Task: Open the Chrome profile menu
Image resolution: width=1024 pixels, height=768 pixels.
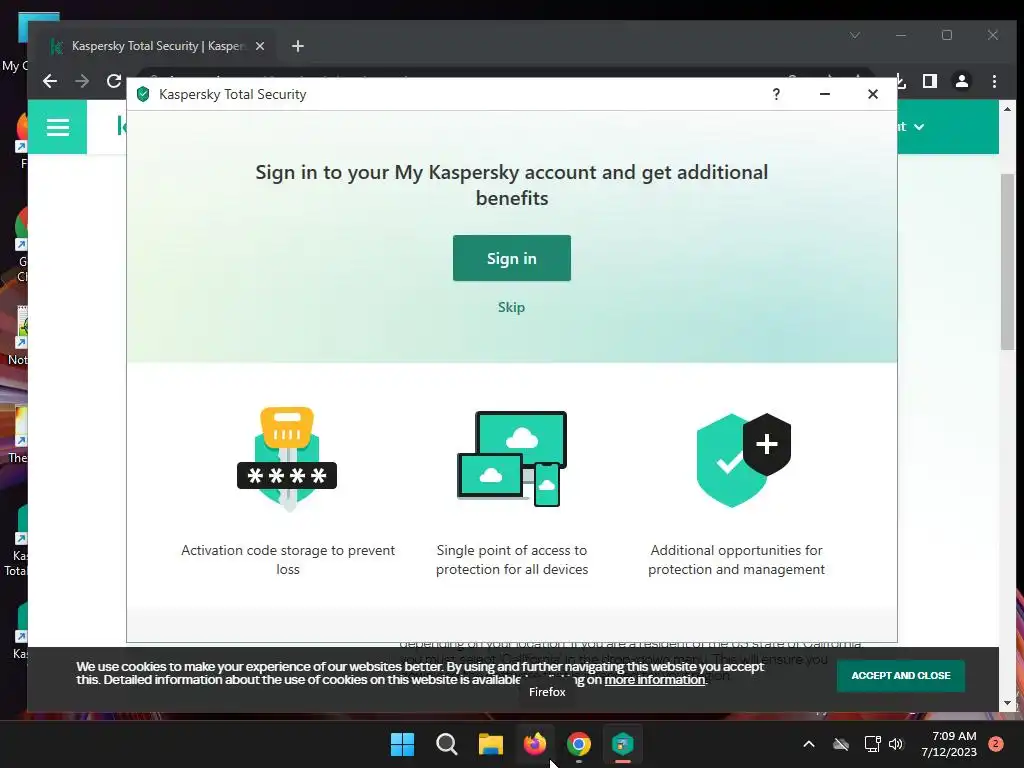Action: point(962,81)
